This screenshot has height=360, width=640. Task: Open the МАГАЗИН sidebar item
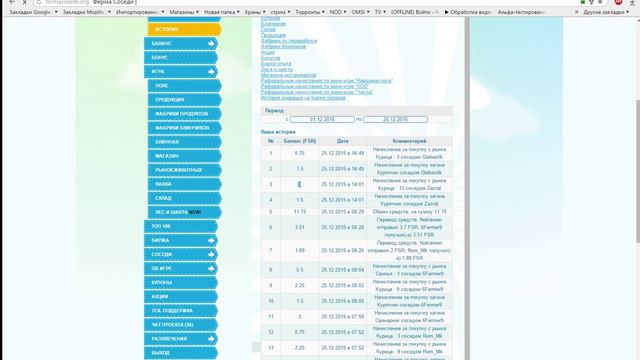click(x=184, y=156)
